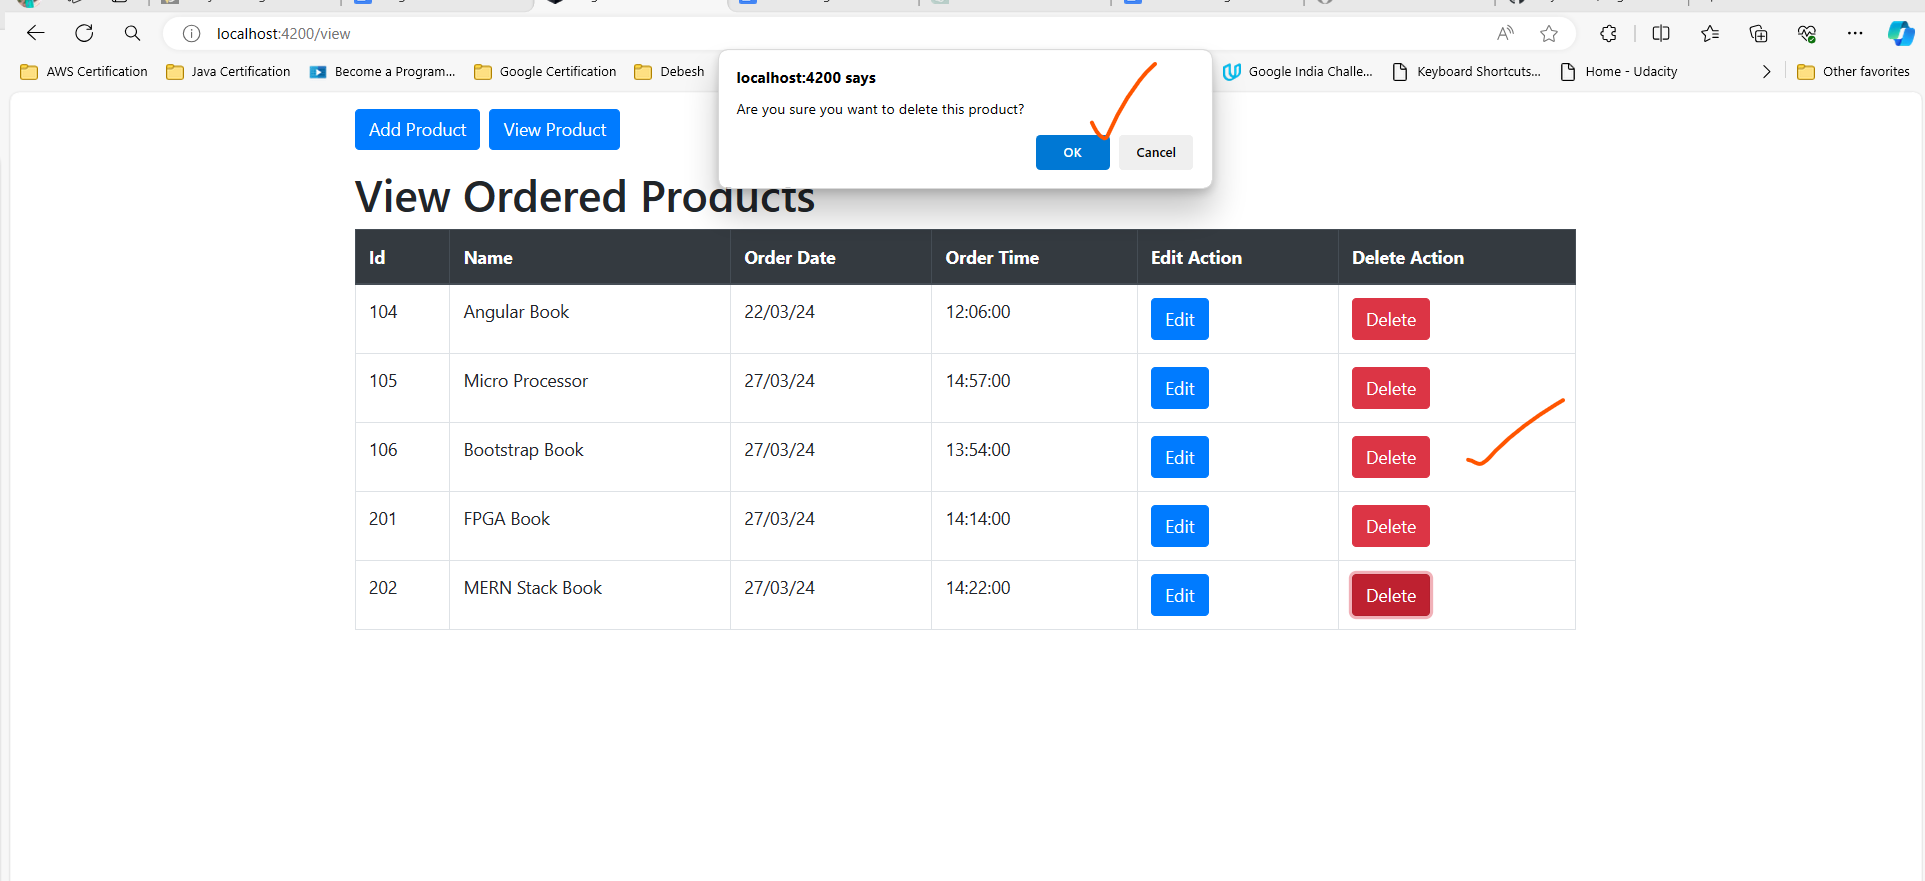The height and width of the screenshot is (881, 1925).
Task: Open Home - Udacity bookmark
Action: point(1619,72)
